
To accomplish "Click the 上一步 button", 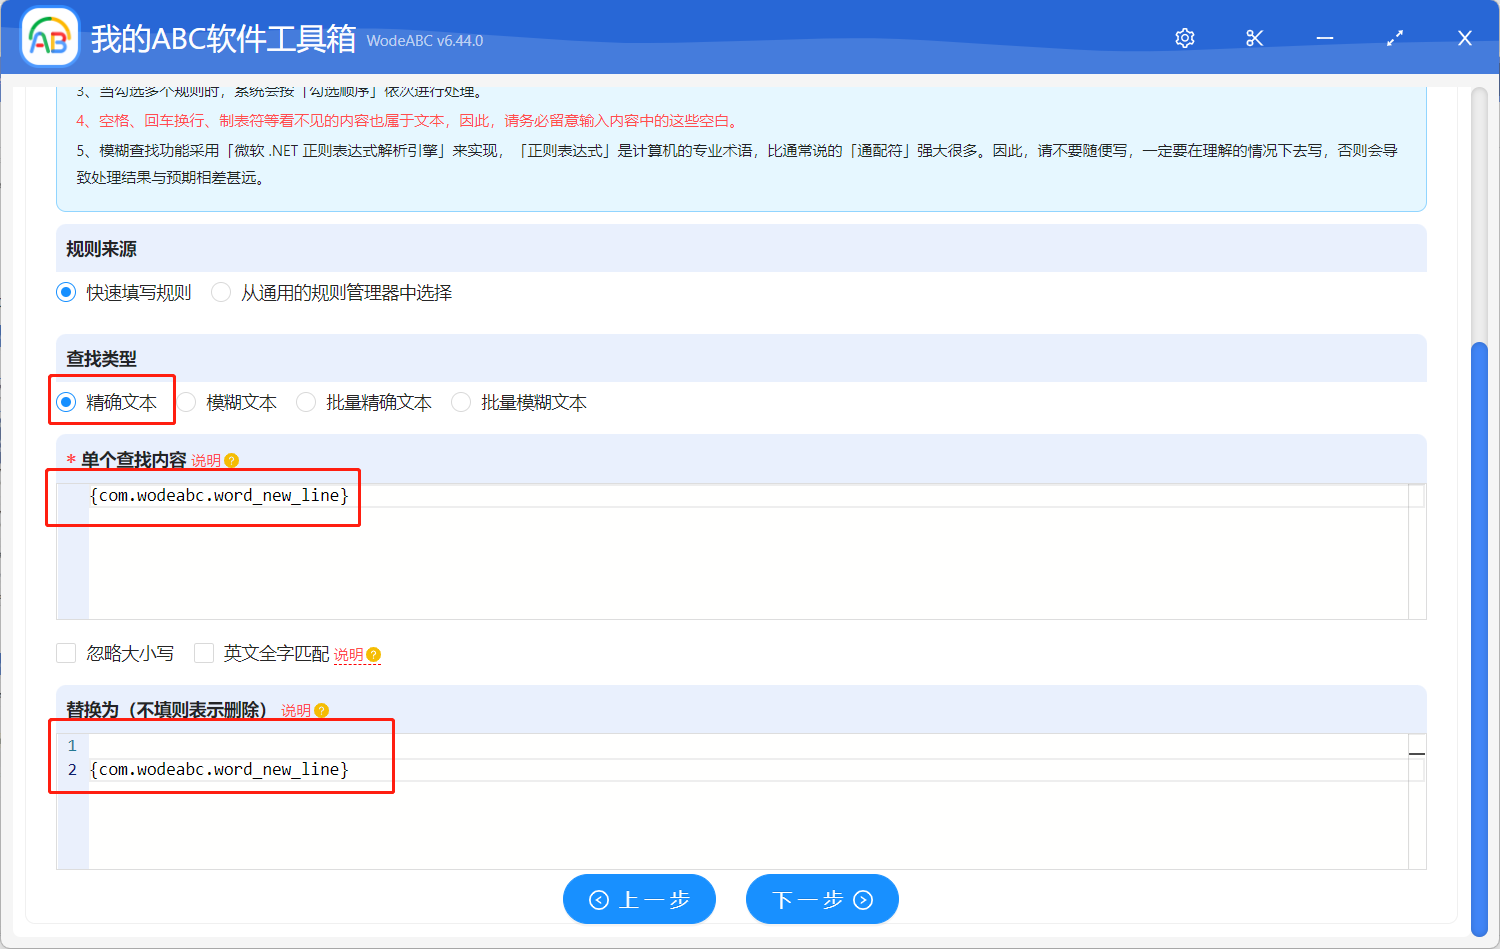I will pyautogui.click(x=639, y=899).
